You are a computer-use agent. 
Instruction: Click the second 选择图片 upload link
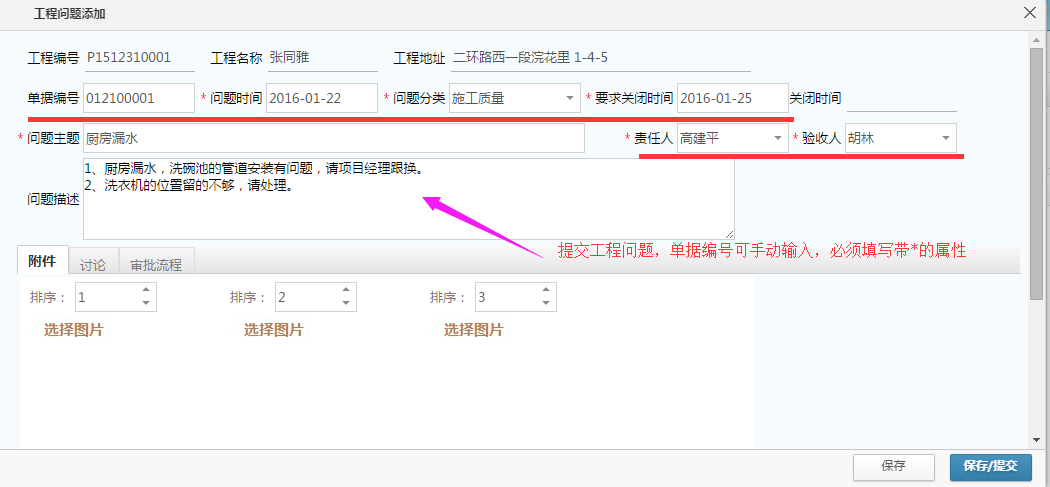pyautogui.click(x=274, y=330)
